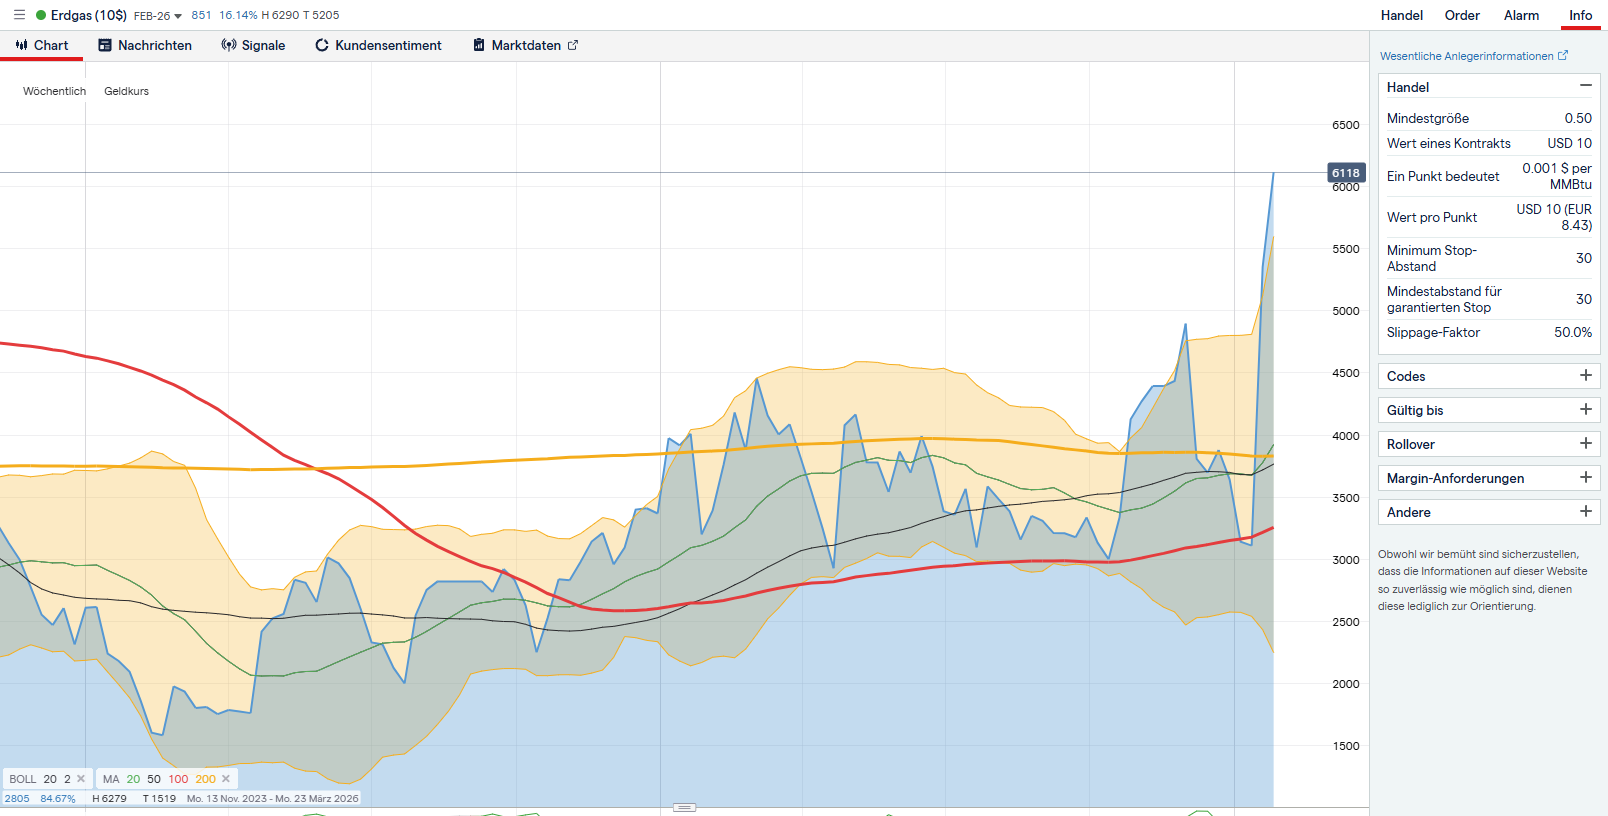The image size is (1608, 816).
Task: Change the Geldkurs price type
Action: coord(126,91)
